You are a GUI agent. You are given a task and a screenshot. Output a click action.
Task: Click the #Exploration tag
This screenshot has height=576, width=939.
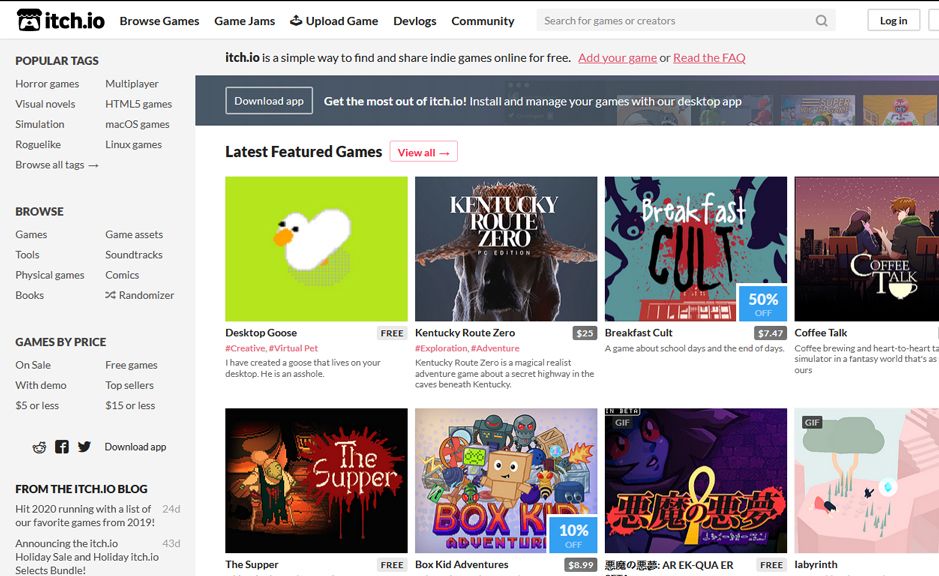point(441,348)
